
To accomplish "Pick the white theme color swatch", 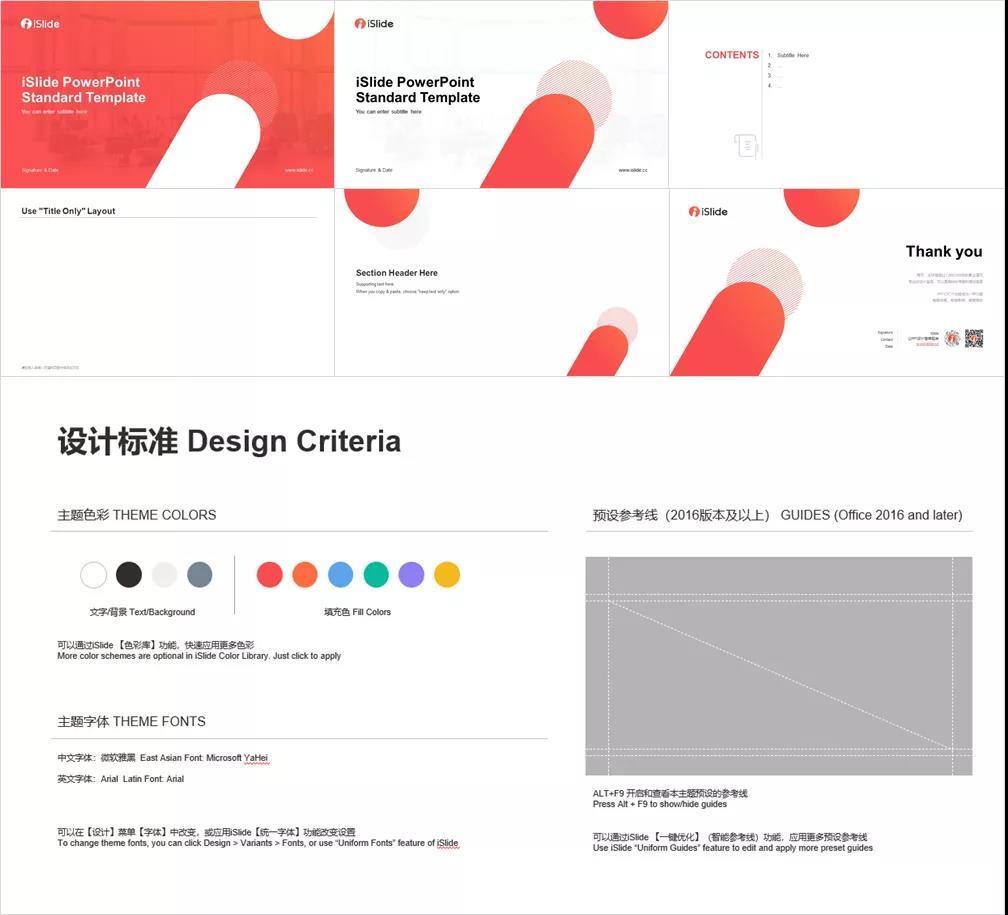I will [93, 574].
